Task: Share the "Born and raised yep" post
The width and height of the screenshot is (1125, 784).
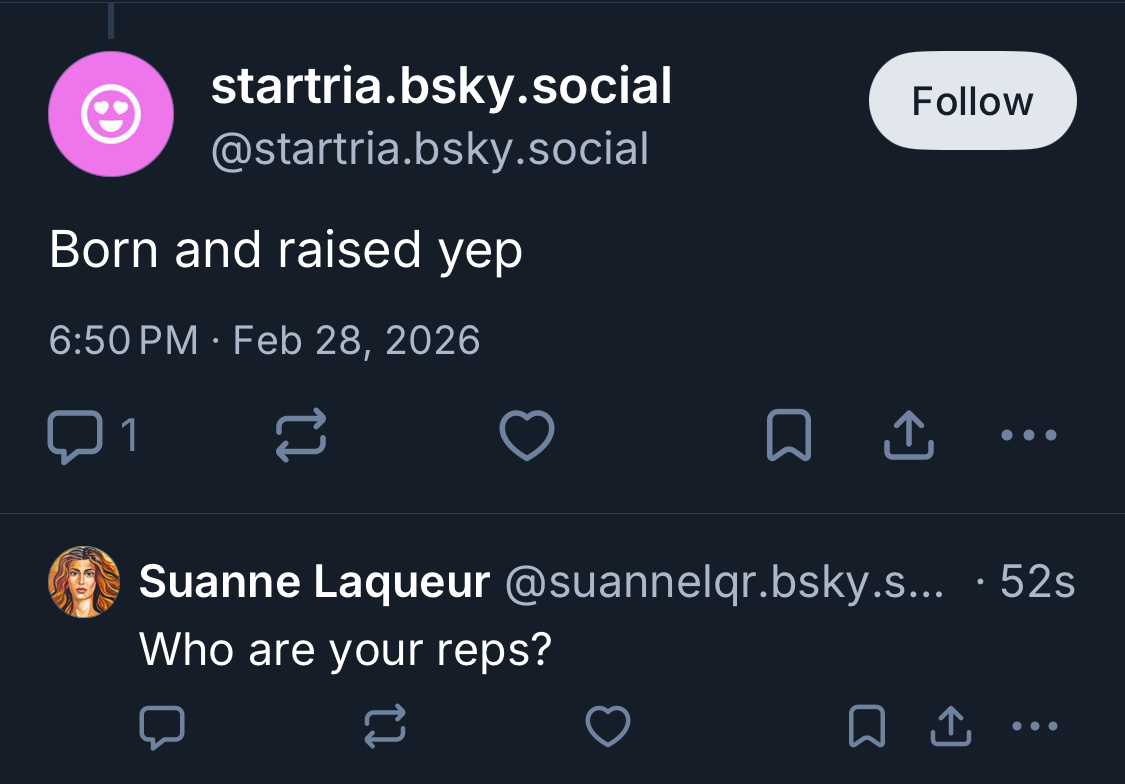Action: coord(909,437)
